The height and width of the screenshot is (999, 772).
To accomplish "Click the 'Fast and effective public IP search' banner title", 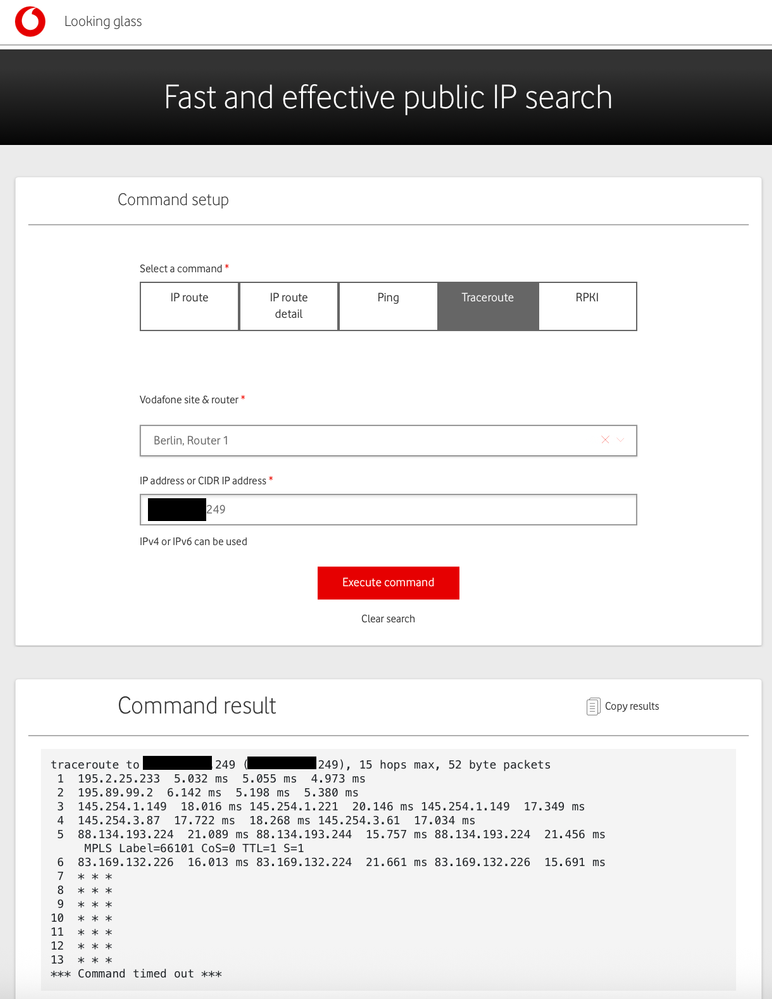I will coord(388,97).
